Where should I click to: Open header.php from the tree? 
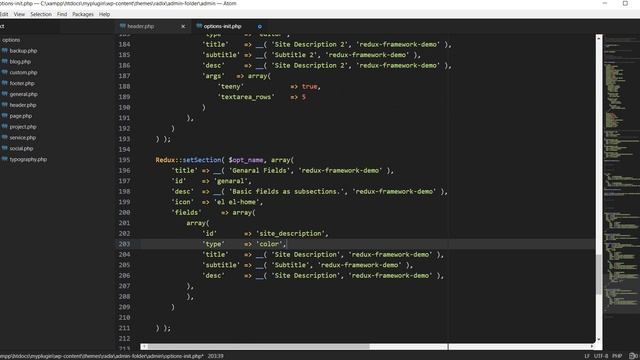(x=23, y=105)
